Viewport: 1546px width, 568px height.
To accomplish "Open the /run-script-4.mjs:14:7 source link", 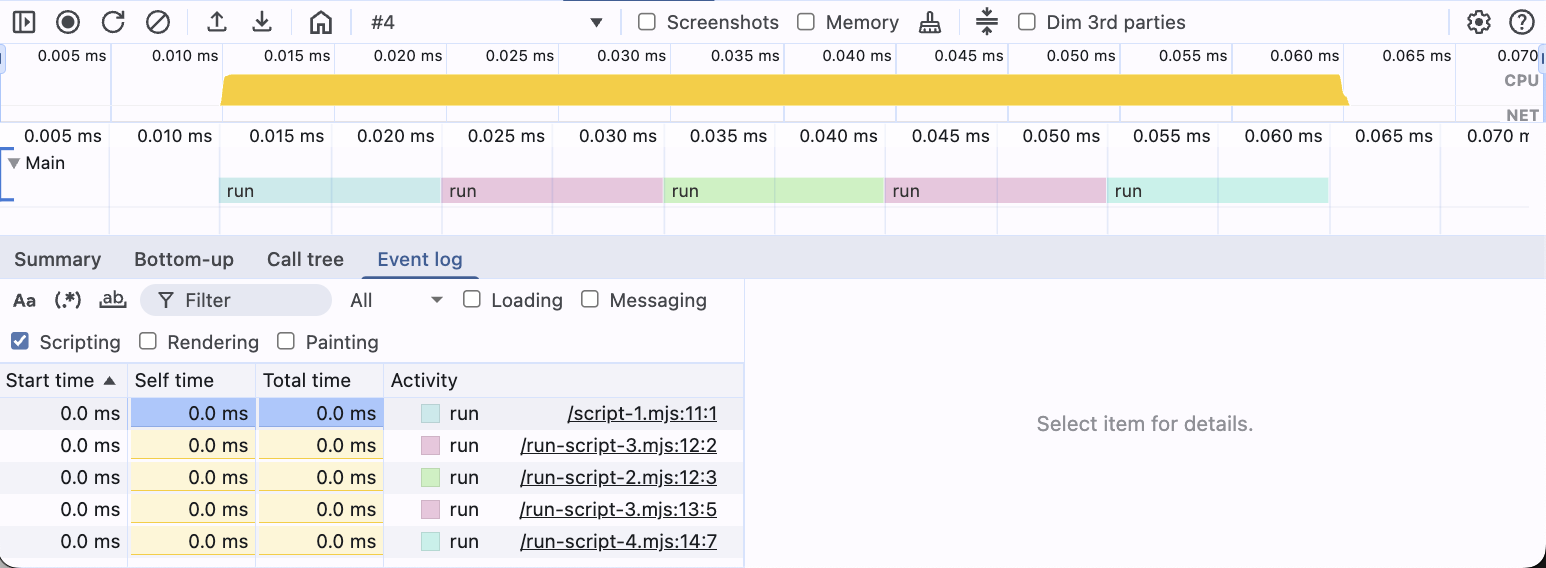I will tap(618, 542).
